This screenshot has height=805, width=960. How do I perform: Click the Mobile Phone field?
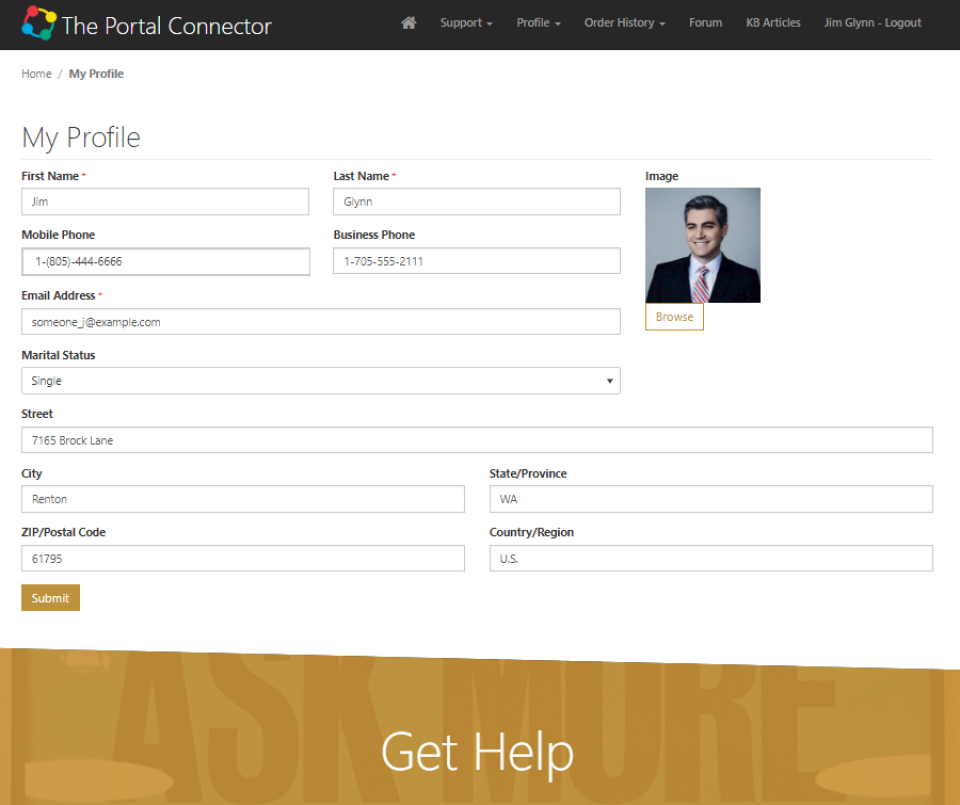pyautogui.click(x=165, y=261)
